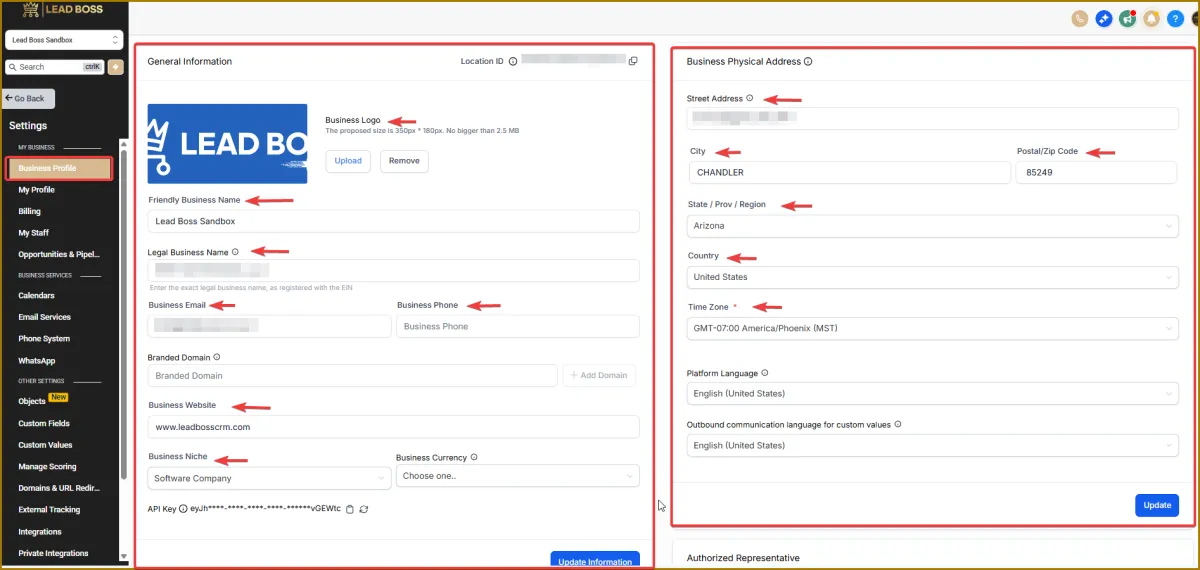This screenshot has height=570, width=1200.
Task: Show the Location ID info tooltip icon
Action: click(x=513, y=61)
